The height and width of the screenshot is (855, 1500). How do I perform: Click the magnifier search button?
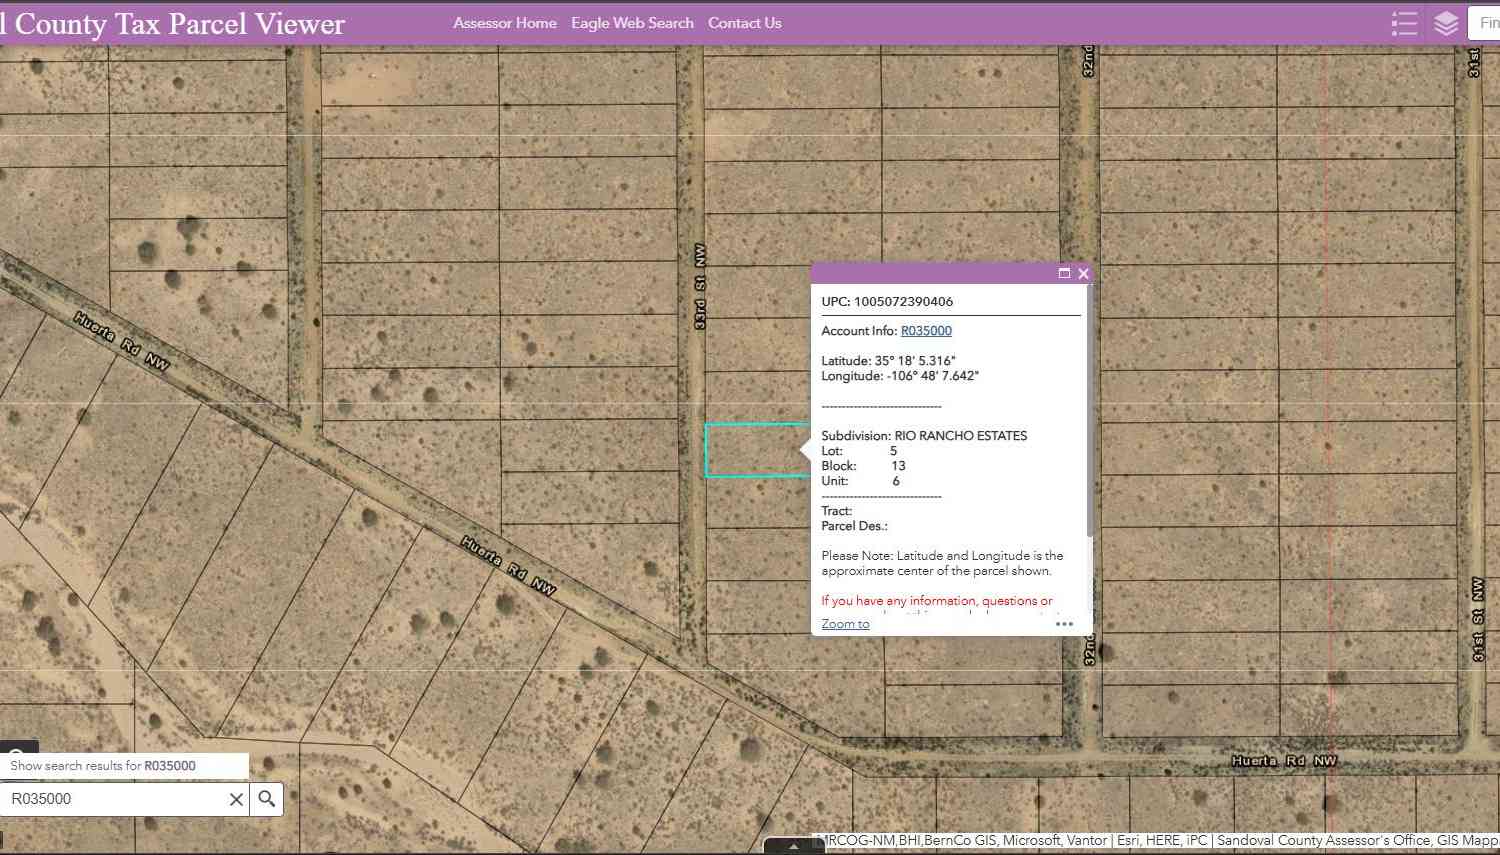click(267, 799)
